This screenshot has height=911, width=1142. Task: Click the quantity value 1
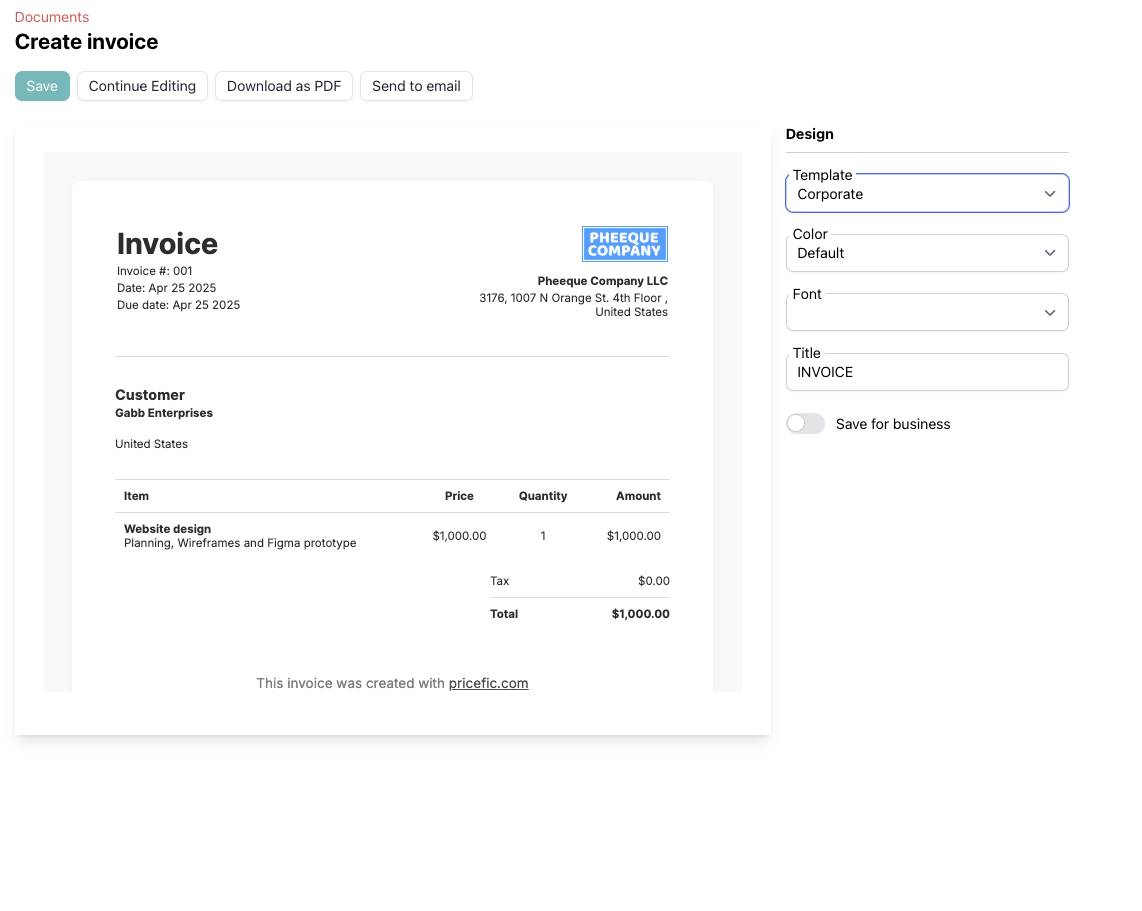pyautogui.click(x=543, y=536)
